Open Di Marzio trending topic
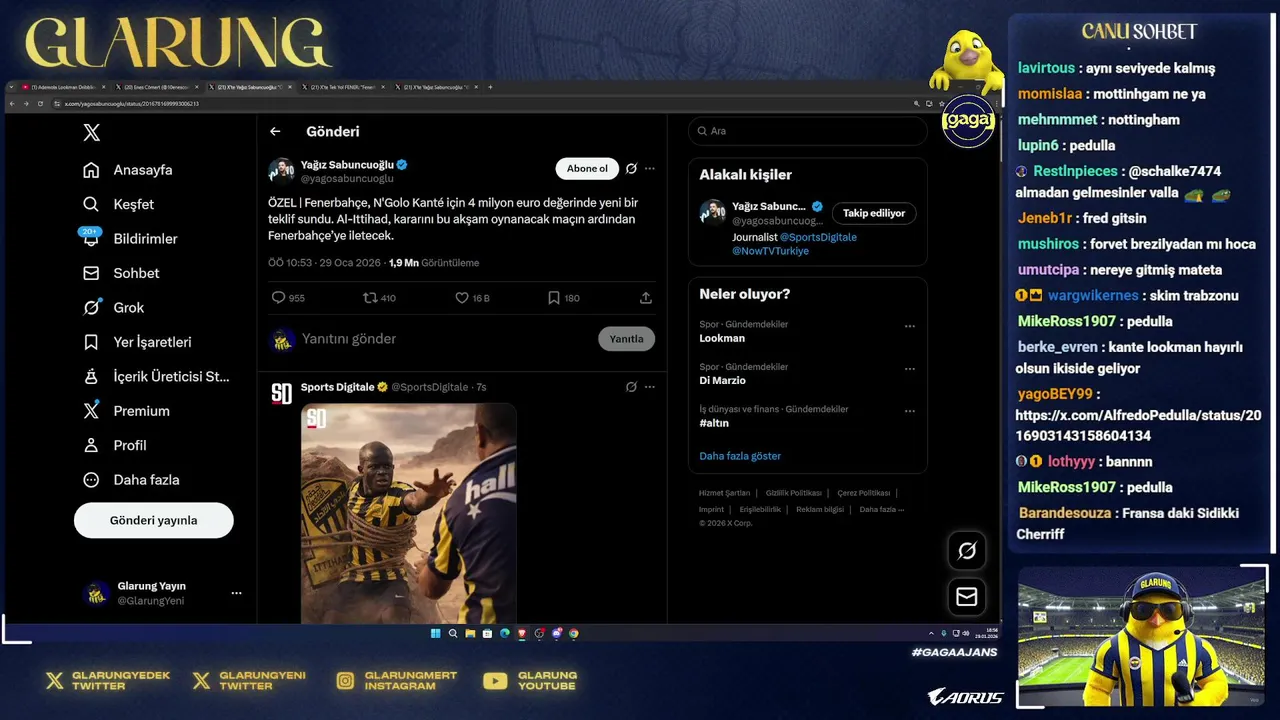Image resolution: width=1280 pixels, height=720 pixels. [722, 380]
